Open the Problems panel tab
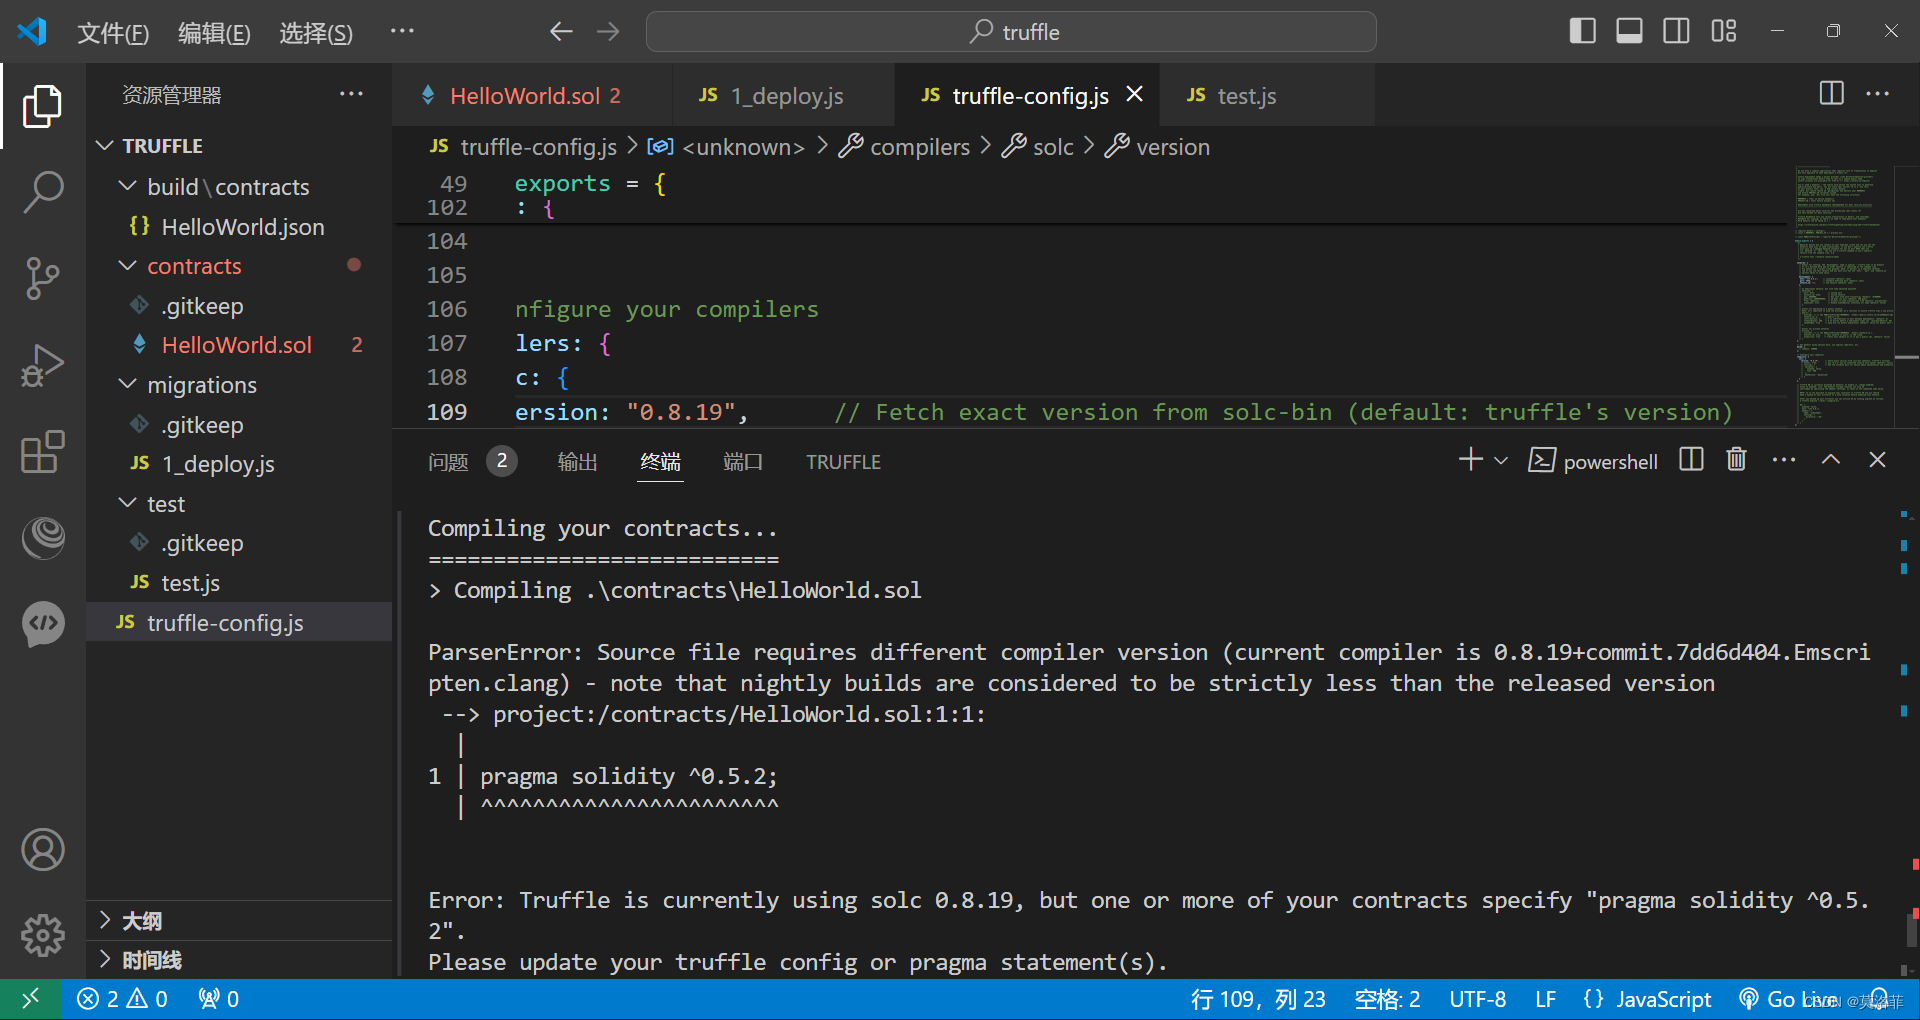Viewport: 1920px width, 1020px height. (471, 462)
